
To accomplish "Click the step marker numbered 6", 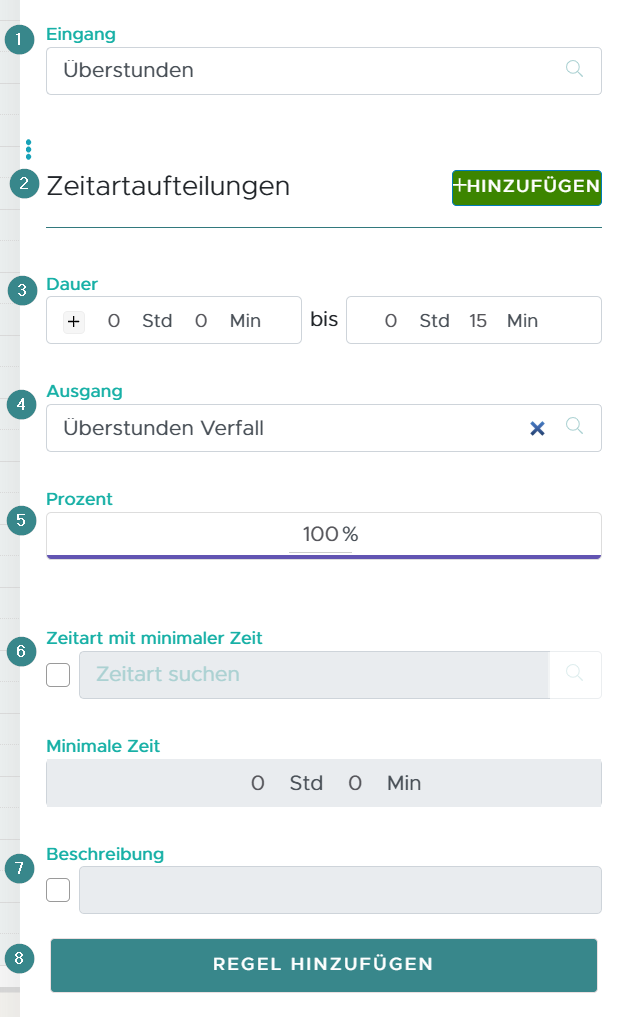I will click(20, 651).
